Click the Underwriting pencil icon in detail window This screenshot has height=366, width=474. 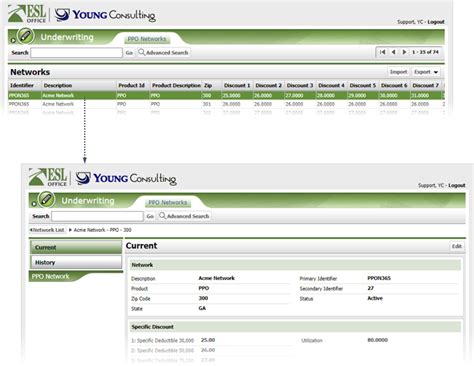46,199
